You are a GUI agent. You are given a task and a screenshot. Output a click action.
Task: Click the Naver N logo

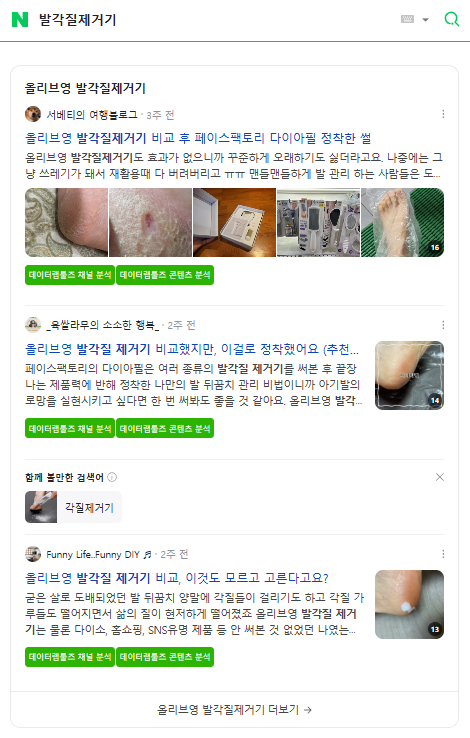point(20,20)
